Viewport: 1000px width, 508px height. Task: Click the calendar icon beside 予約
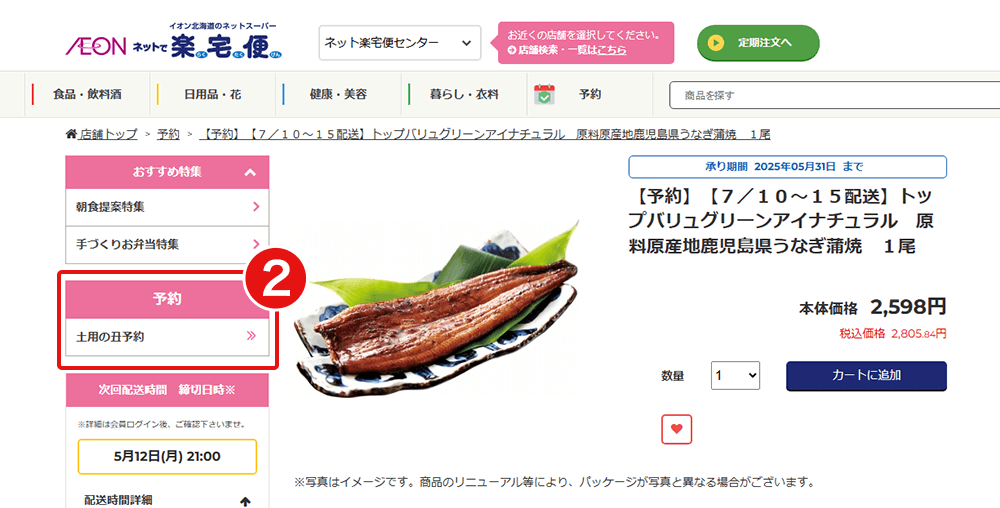(544, 94)
